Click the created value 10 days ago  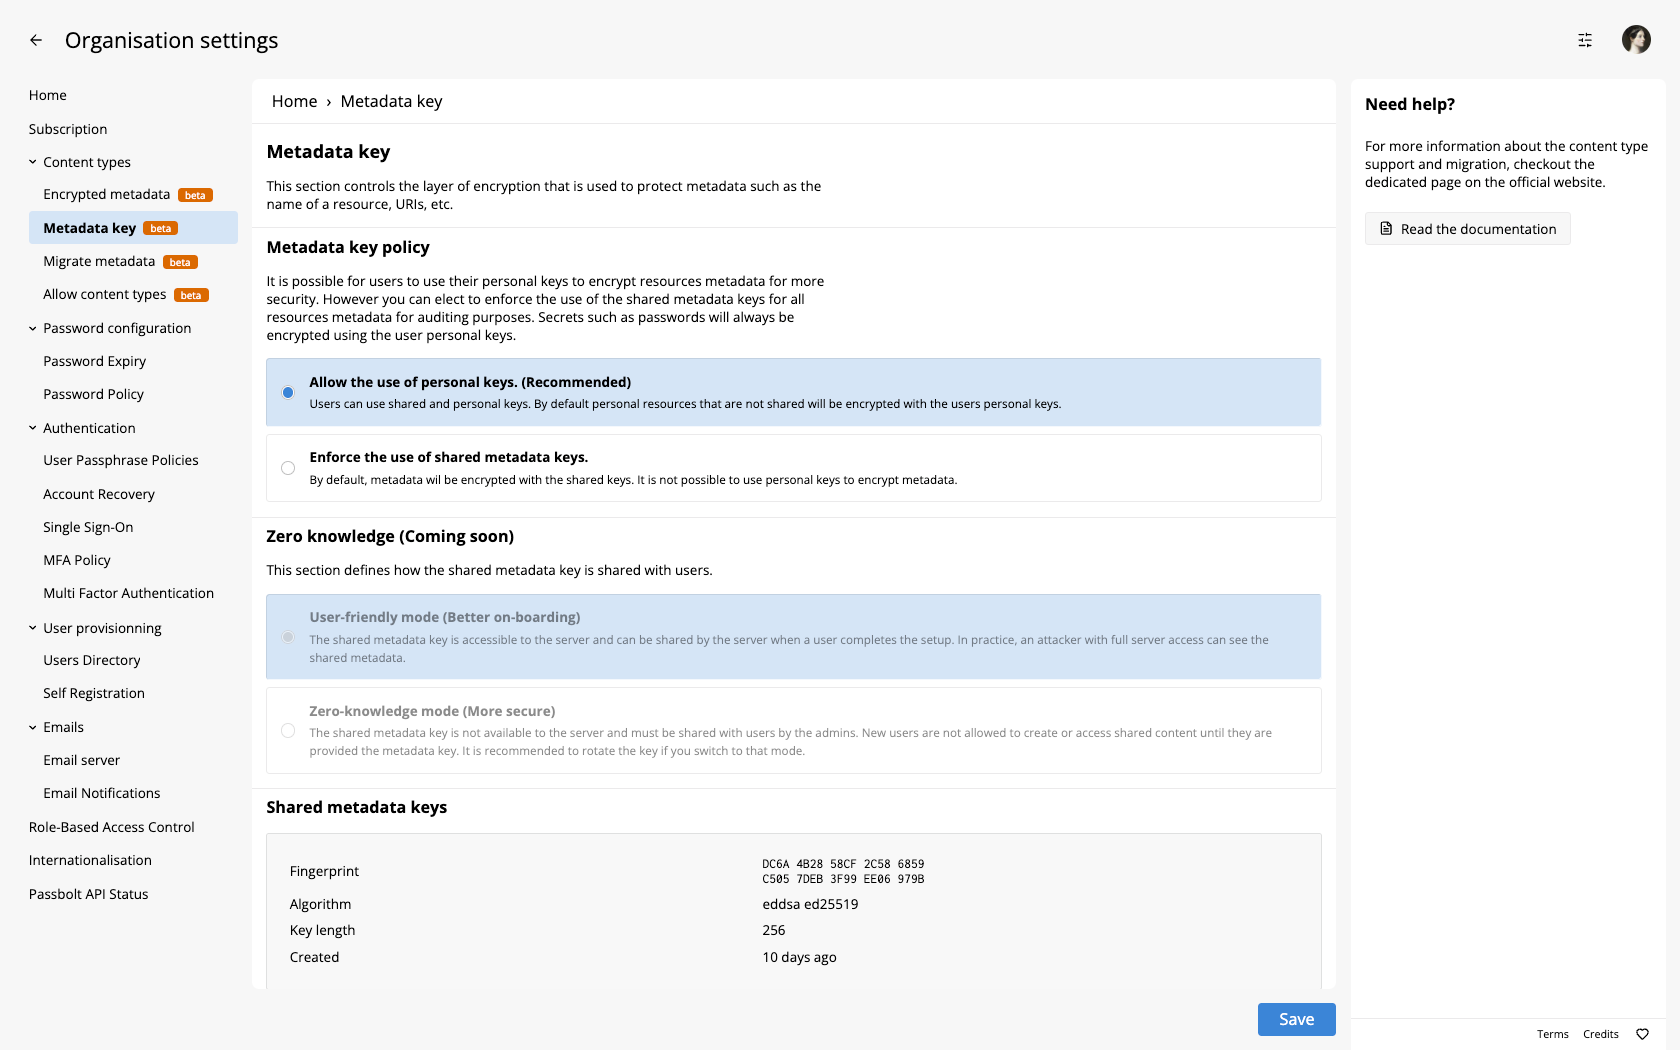pyautogui.click(x=799, y=957)
